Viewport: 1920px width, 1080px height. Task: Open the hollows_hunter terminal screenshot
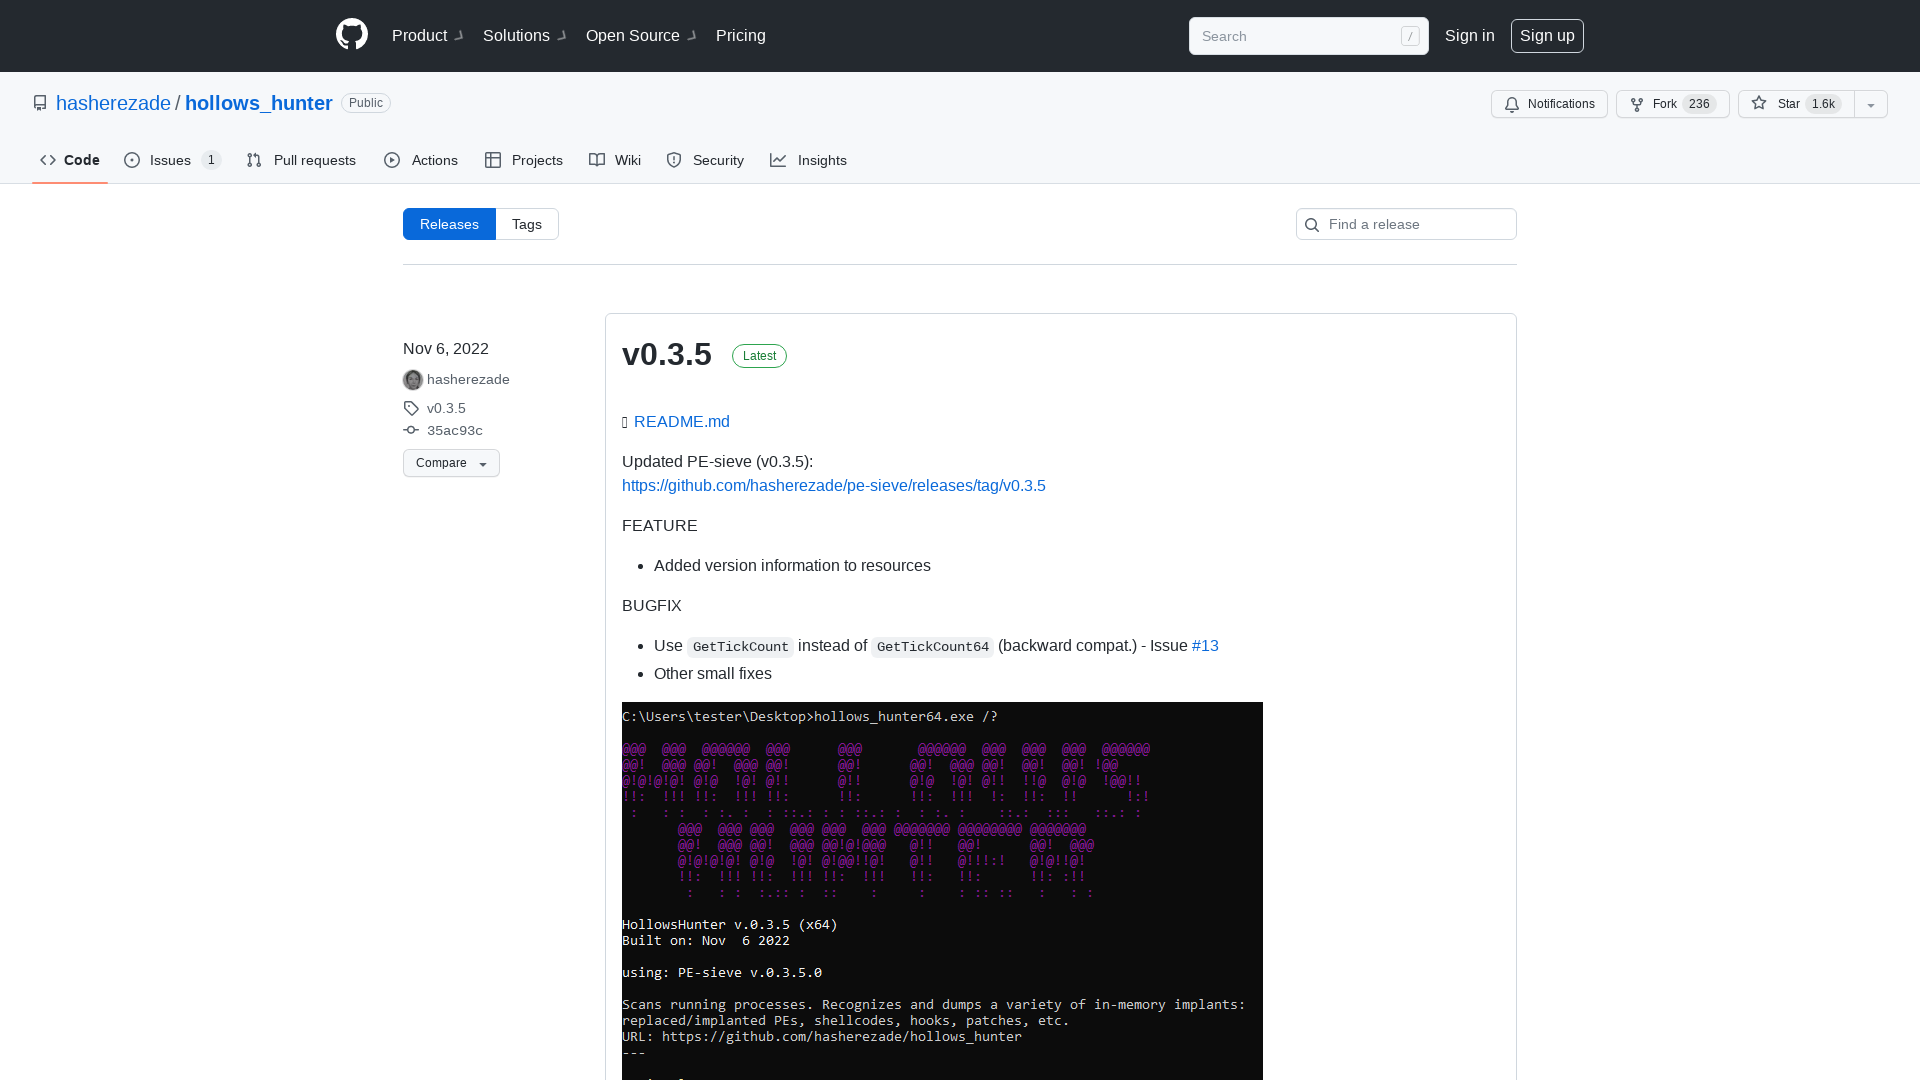(942, 891)
